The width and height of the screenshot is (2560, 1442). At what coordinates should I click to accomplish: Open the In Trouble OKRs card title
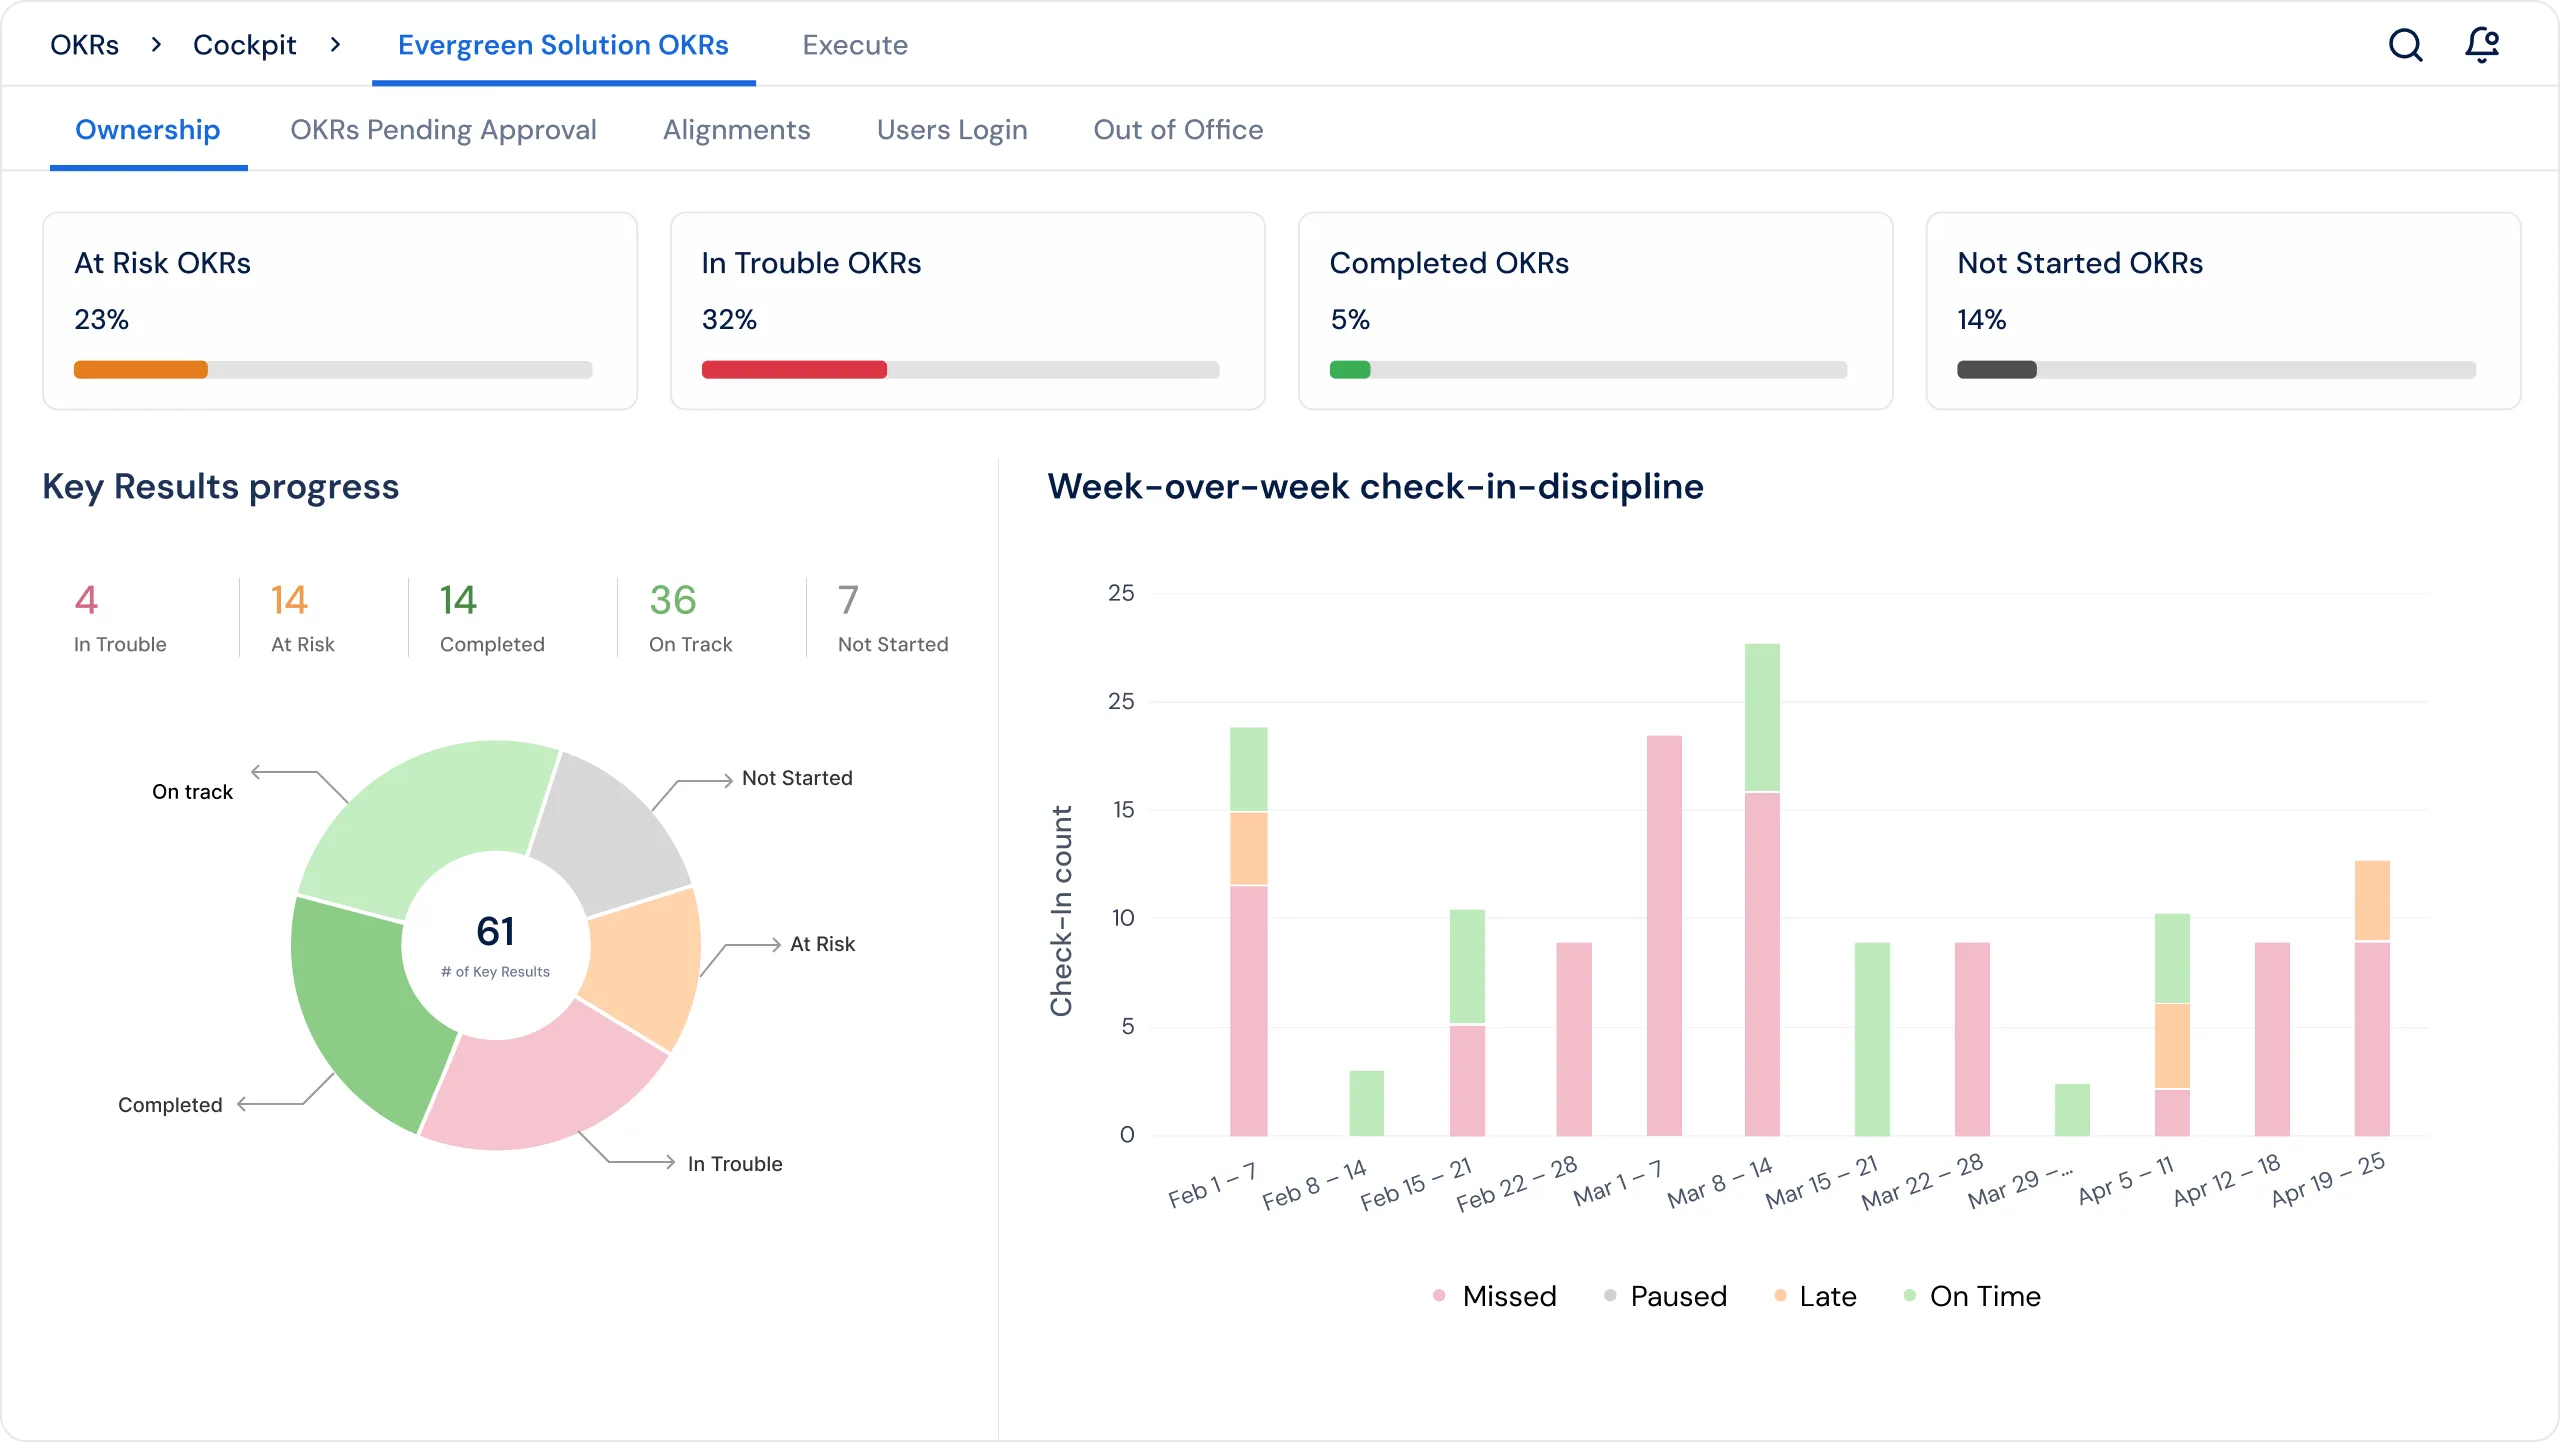click(x=811, y=263)
